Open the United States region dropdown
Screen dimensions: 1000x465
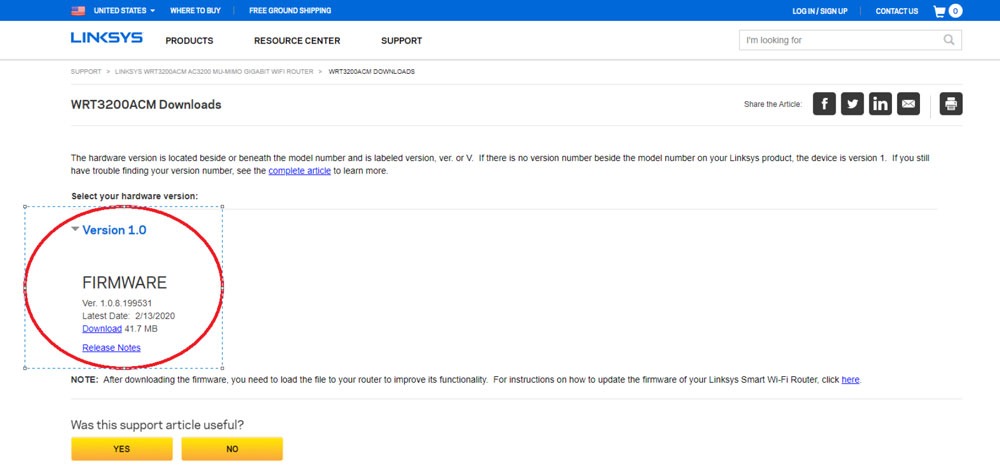(x=124, y=11)
